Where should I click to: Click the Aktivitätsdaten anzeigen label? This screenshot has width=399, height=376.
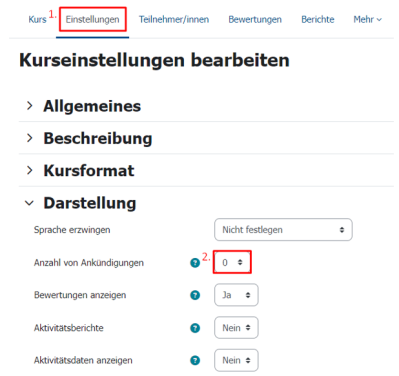pos(83,361)
